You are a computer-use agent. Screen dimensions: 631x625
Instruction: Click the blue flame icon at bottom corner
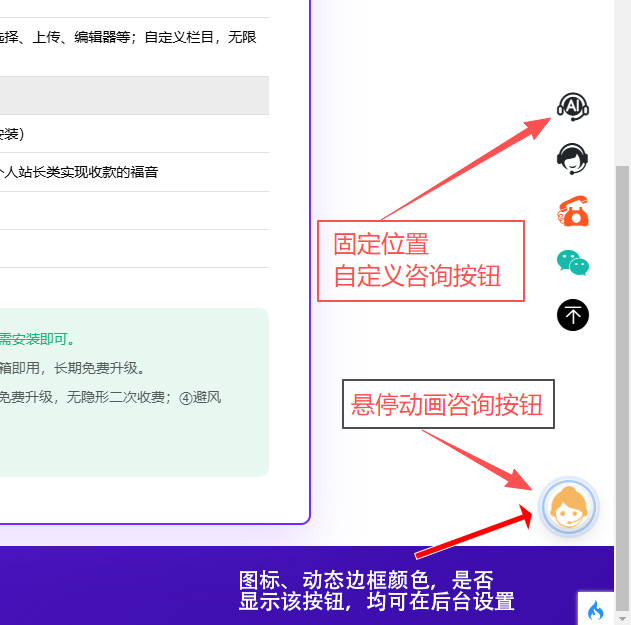(596, 610)
